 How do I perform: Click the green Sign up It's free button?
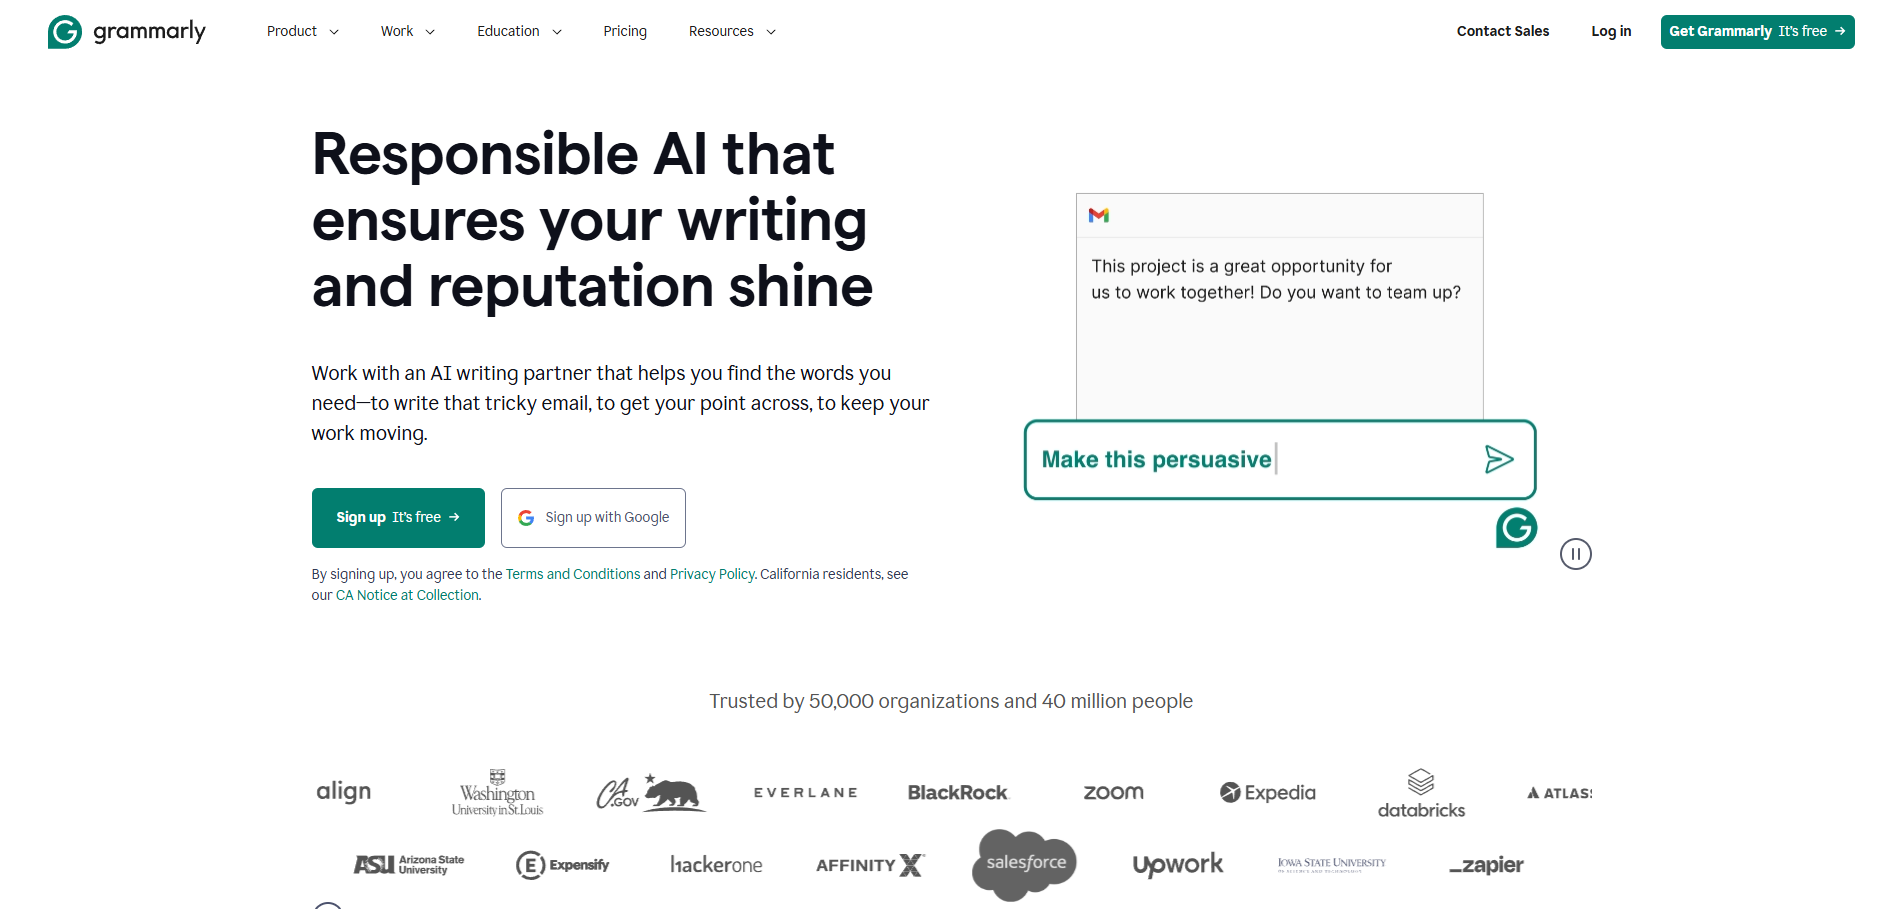397,517
